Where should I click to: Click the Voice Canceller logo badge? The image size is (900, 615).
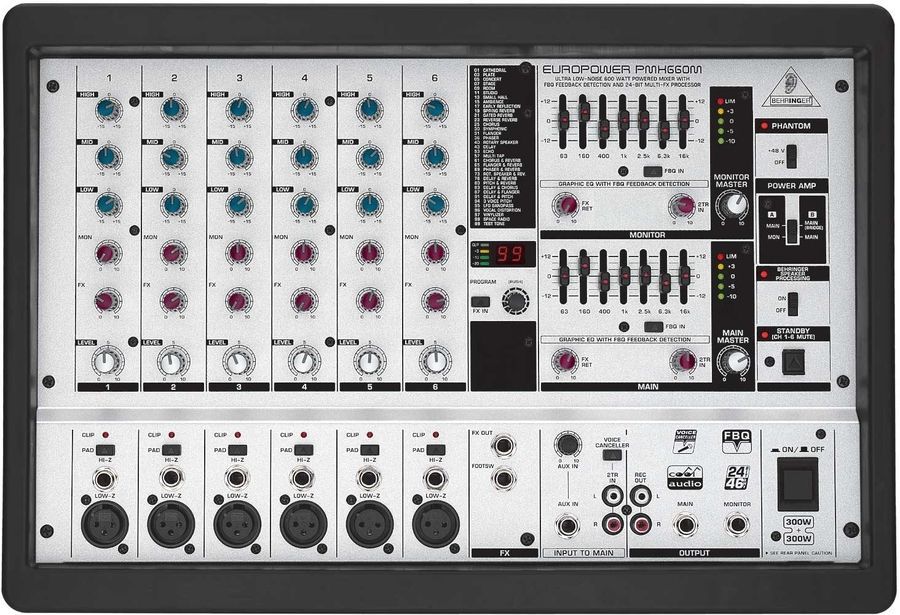[x=685, y=440]
